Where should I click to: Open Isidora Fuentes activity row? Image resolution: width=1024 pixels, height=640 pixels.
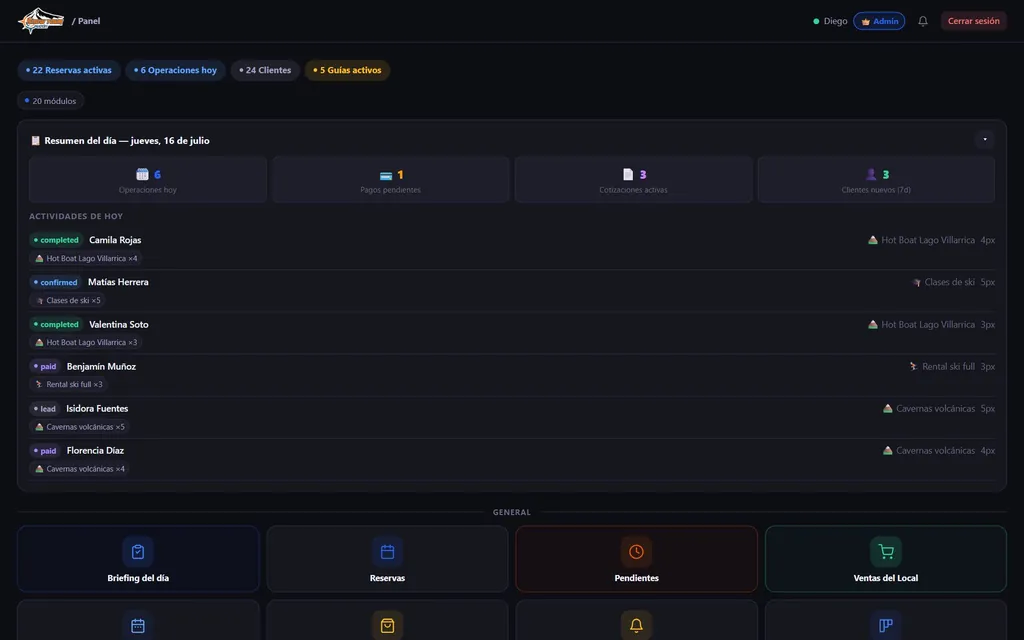pyautogui.click(x=512, y=417)
